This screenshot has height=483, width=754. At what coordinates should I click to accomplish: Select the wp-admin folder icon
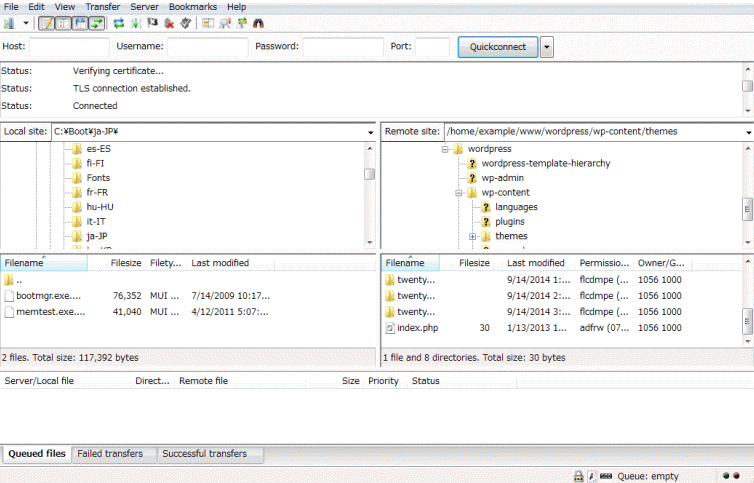point(472,178)
